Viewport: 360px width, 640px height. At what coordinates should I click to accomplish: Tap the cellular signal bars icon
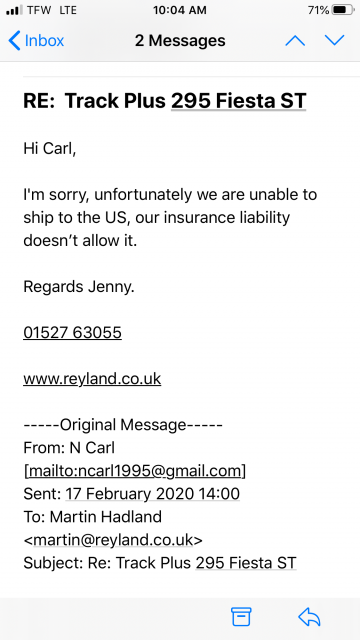pyautogui.click(x=14, y=10)
